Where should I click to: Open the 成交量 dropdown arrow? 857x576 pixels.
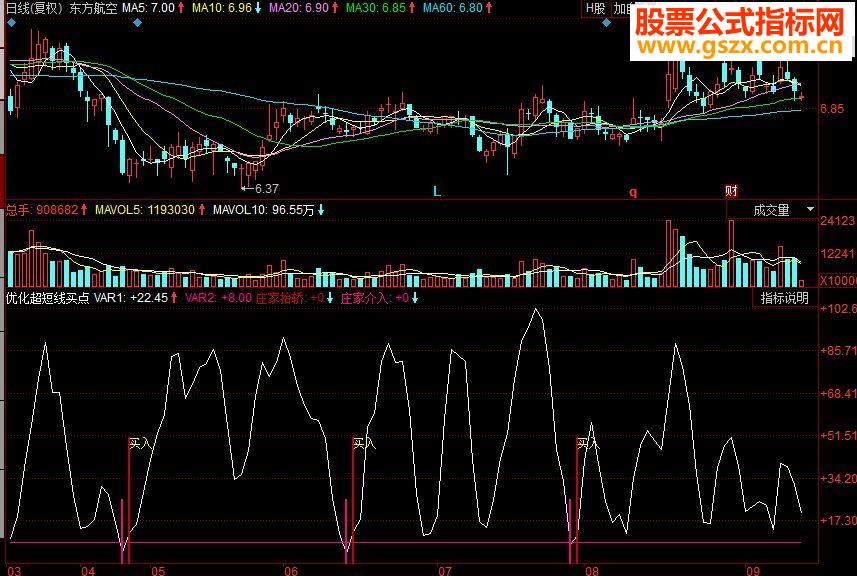pos(810,209)
